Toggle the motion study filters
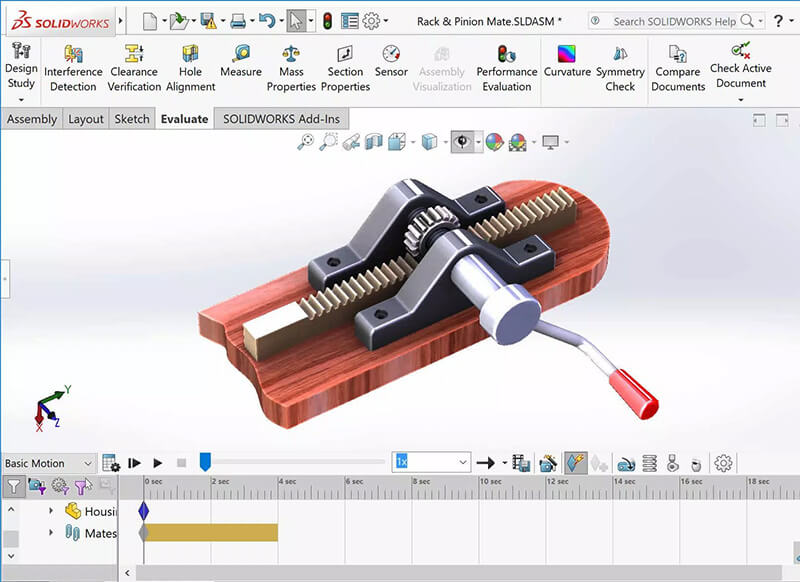The height and width of the screenshot is (582, 800). pyautogui.click(x=14, y=488)
